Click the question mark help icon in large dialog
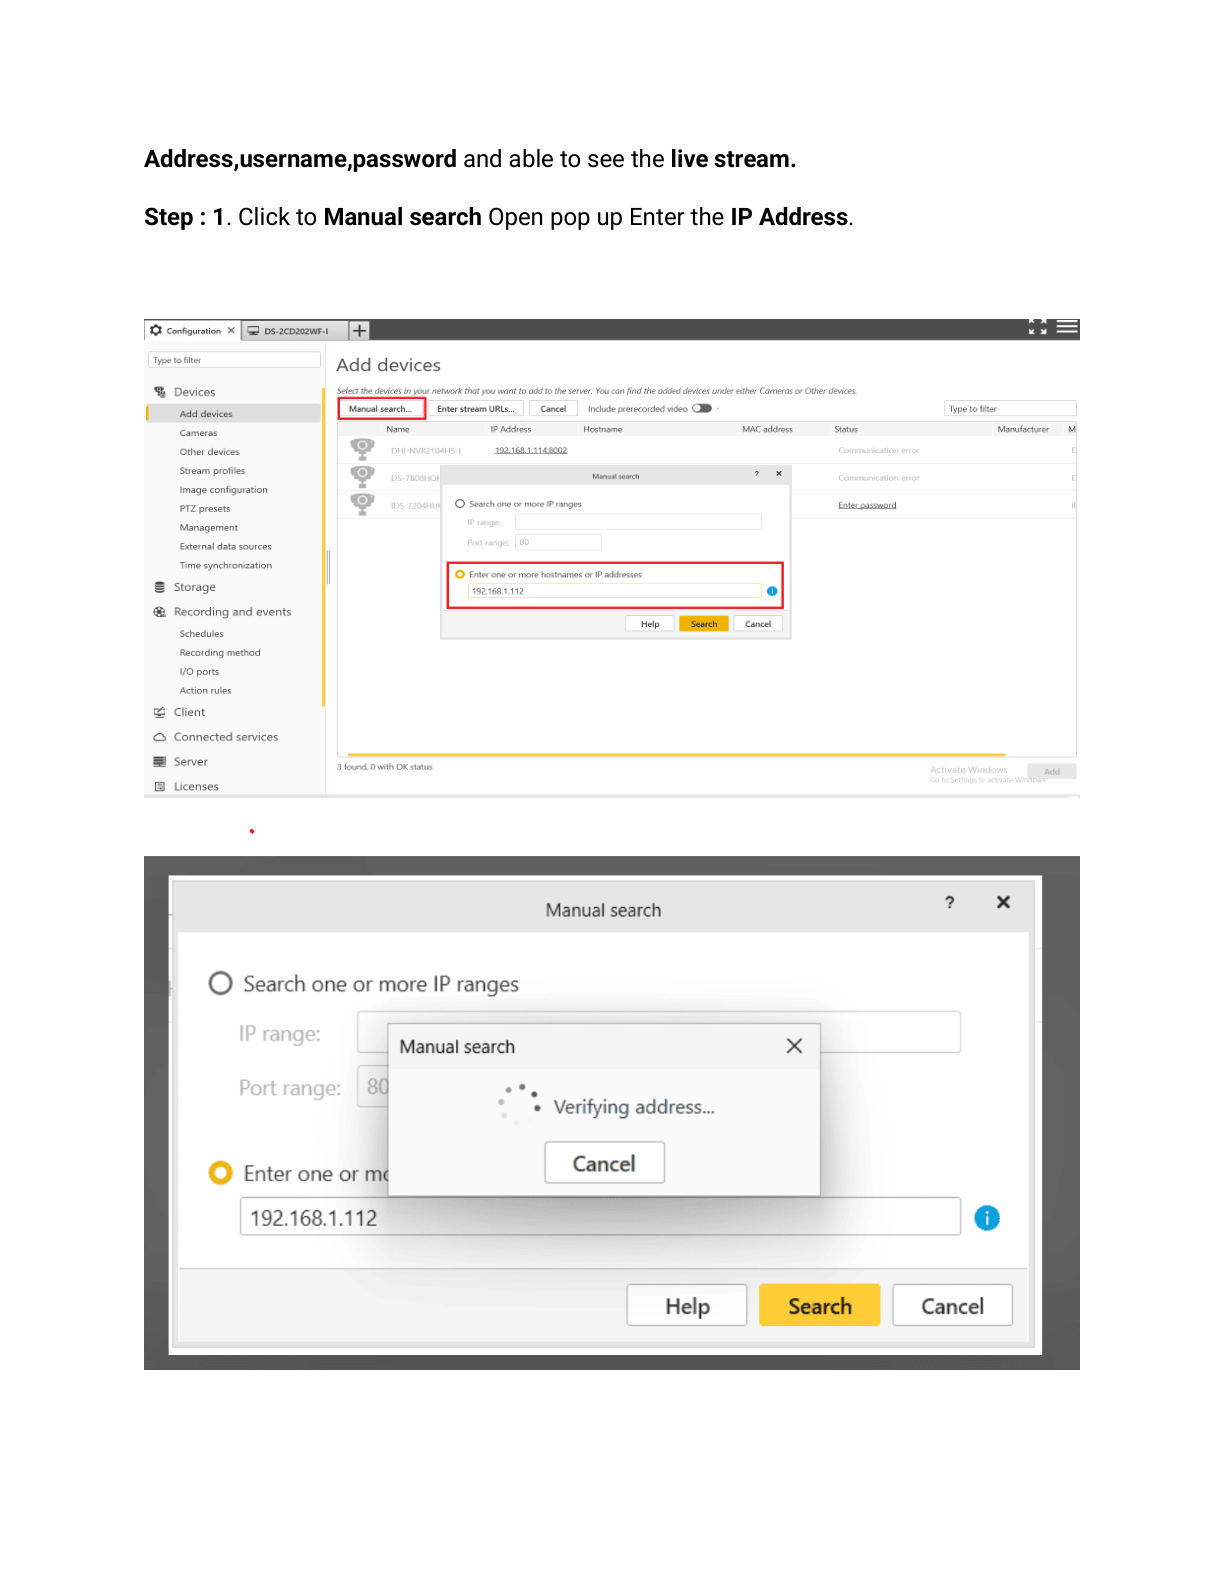 [949, 902]
